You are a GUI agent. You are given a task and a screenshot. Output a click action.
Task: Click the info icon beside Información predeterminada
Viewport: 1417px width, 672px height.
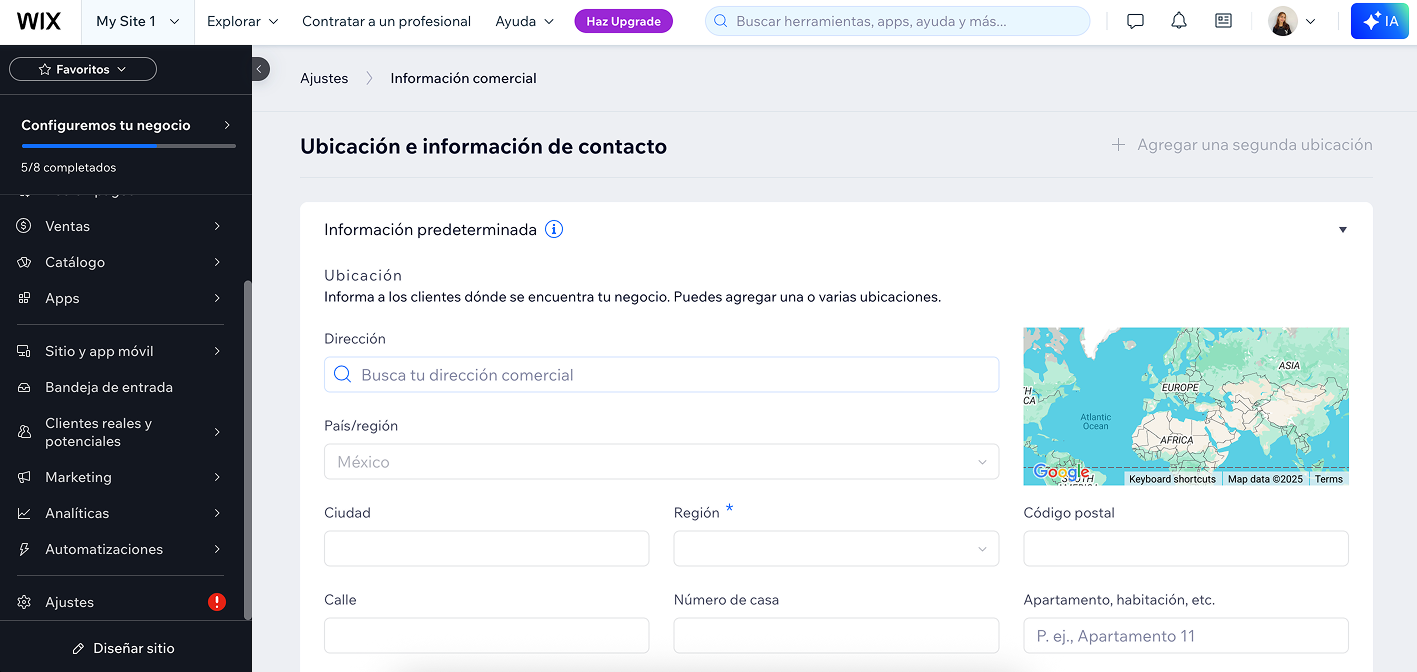[554, 229]
